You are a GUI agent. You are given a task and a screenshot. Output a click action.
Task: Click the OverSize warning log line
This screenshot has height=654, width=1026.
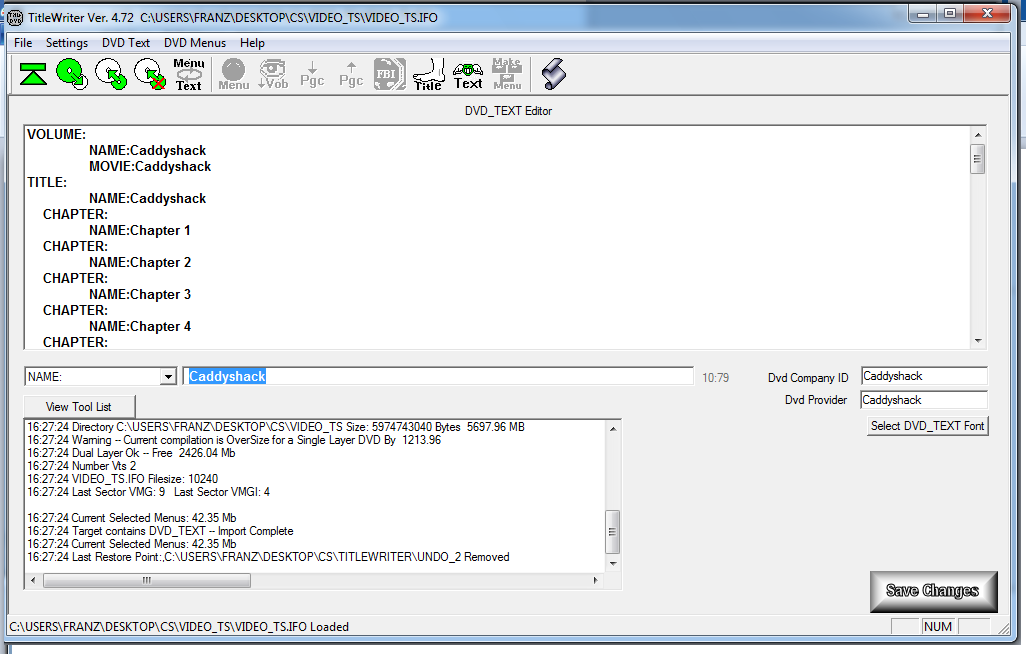click(x=234, y=440)
